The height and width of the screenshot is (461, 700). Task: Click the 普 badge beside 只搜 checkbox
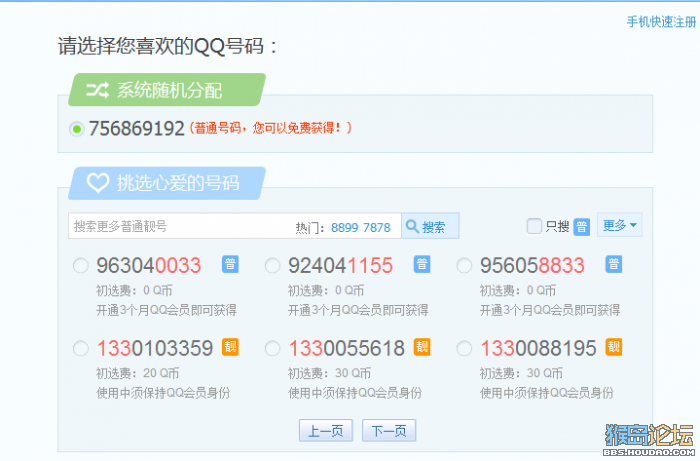click(582, 227)
